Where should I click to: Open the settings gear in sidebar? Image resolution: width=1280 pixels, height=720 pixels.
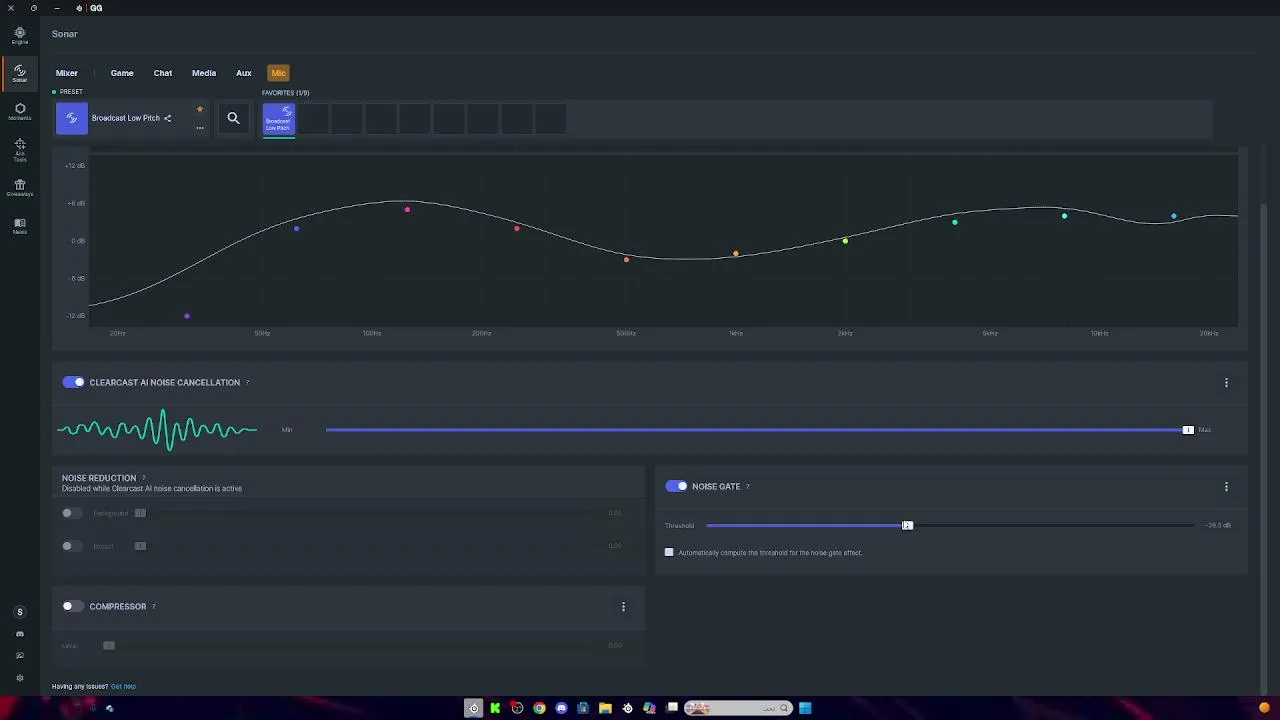(x=19, y=678)
